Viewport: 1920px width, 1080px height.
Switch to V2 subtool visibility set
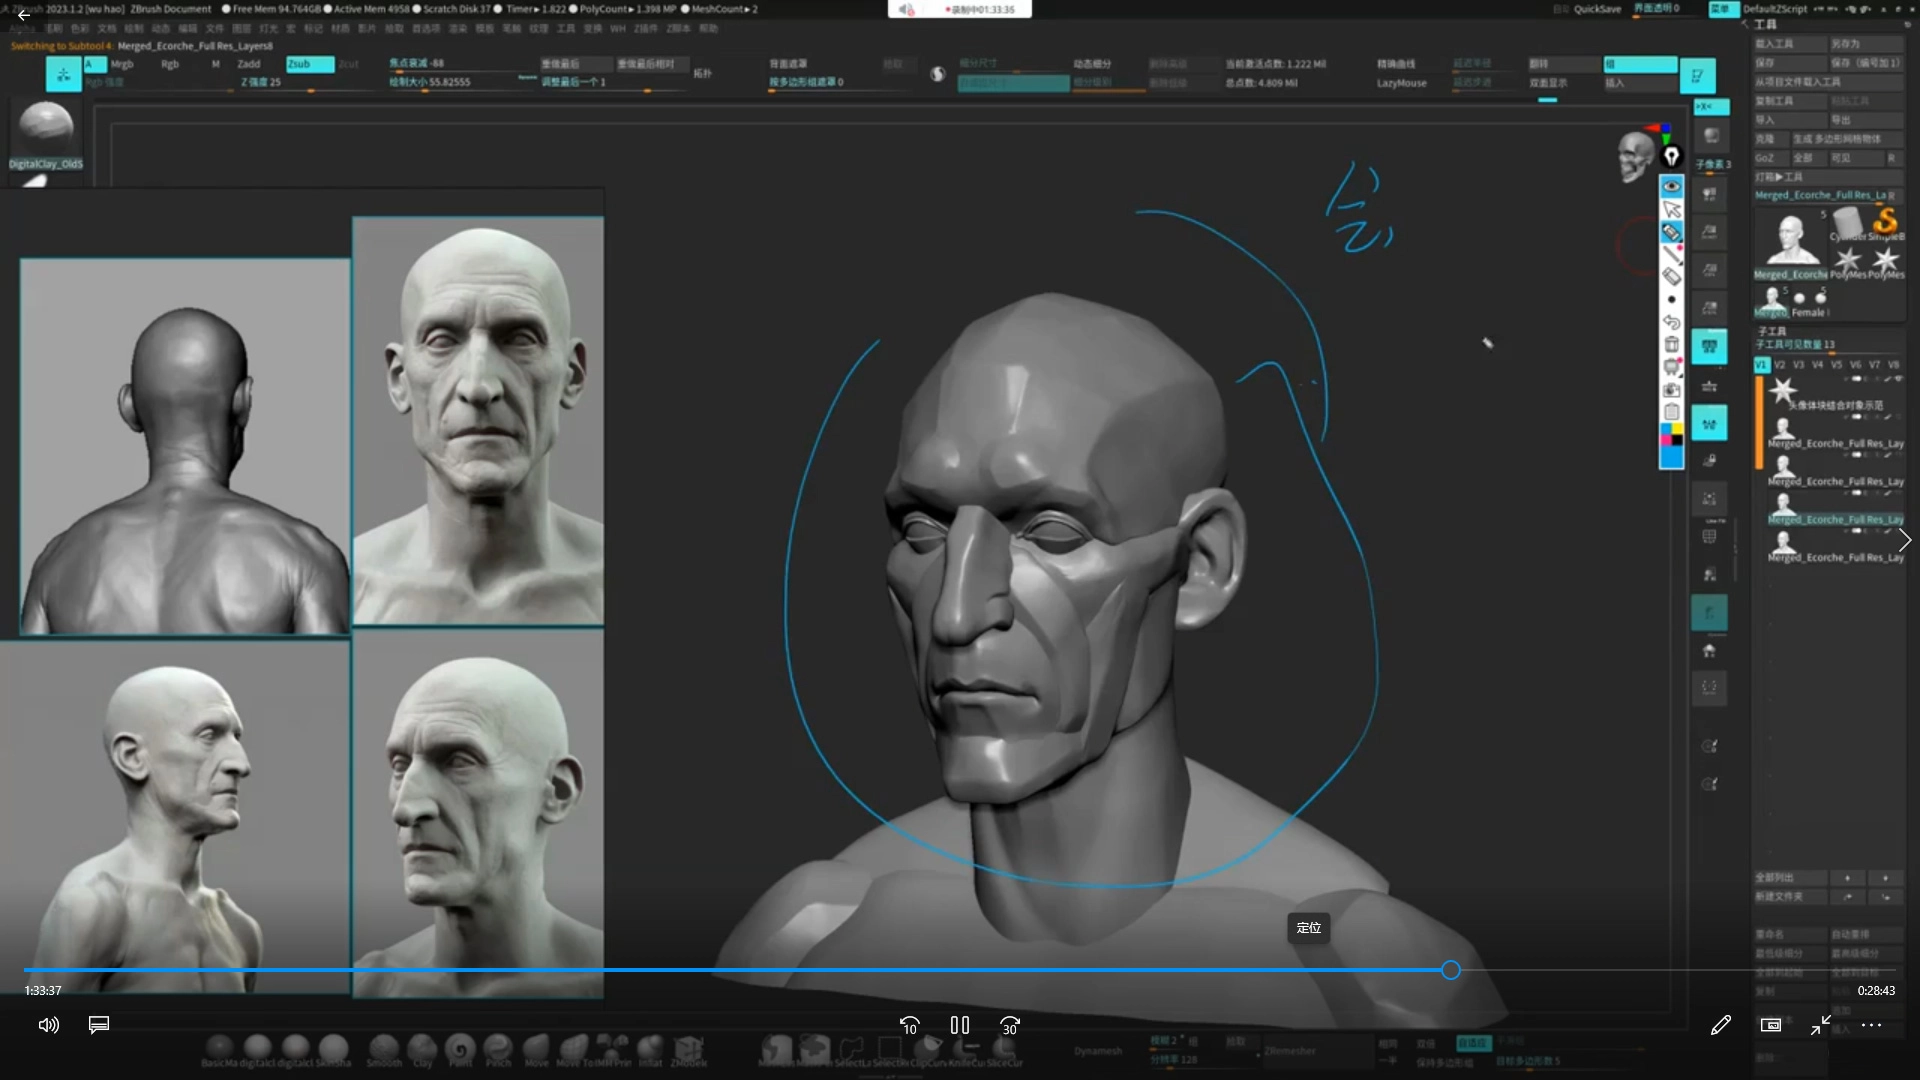coord(1780,365)
